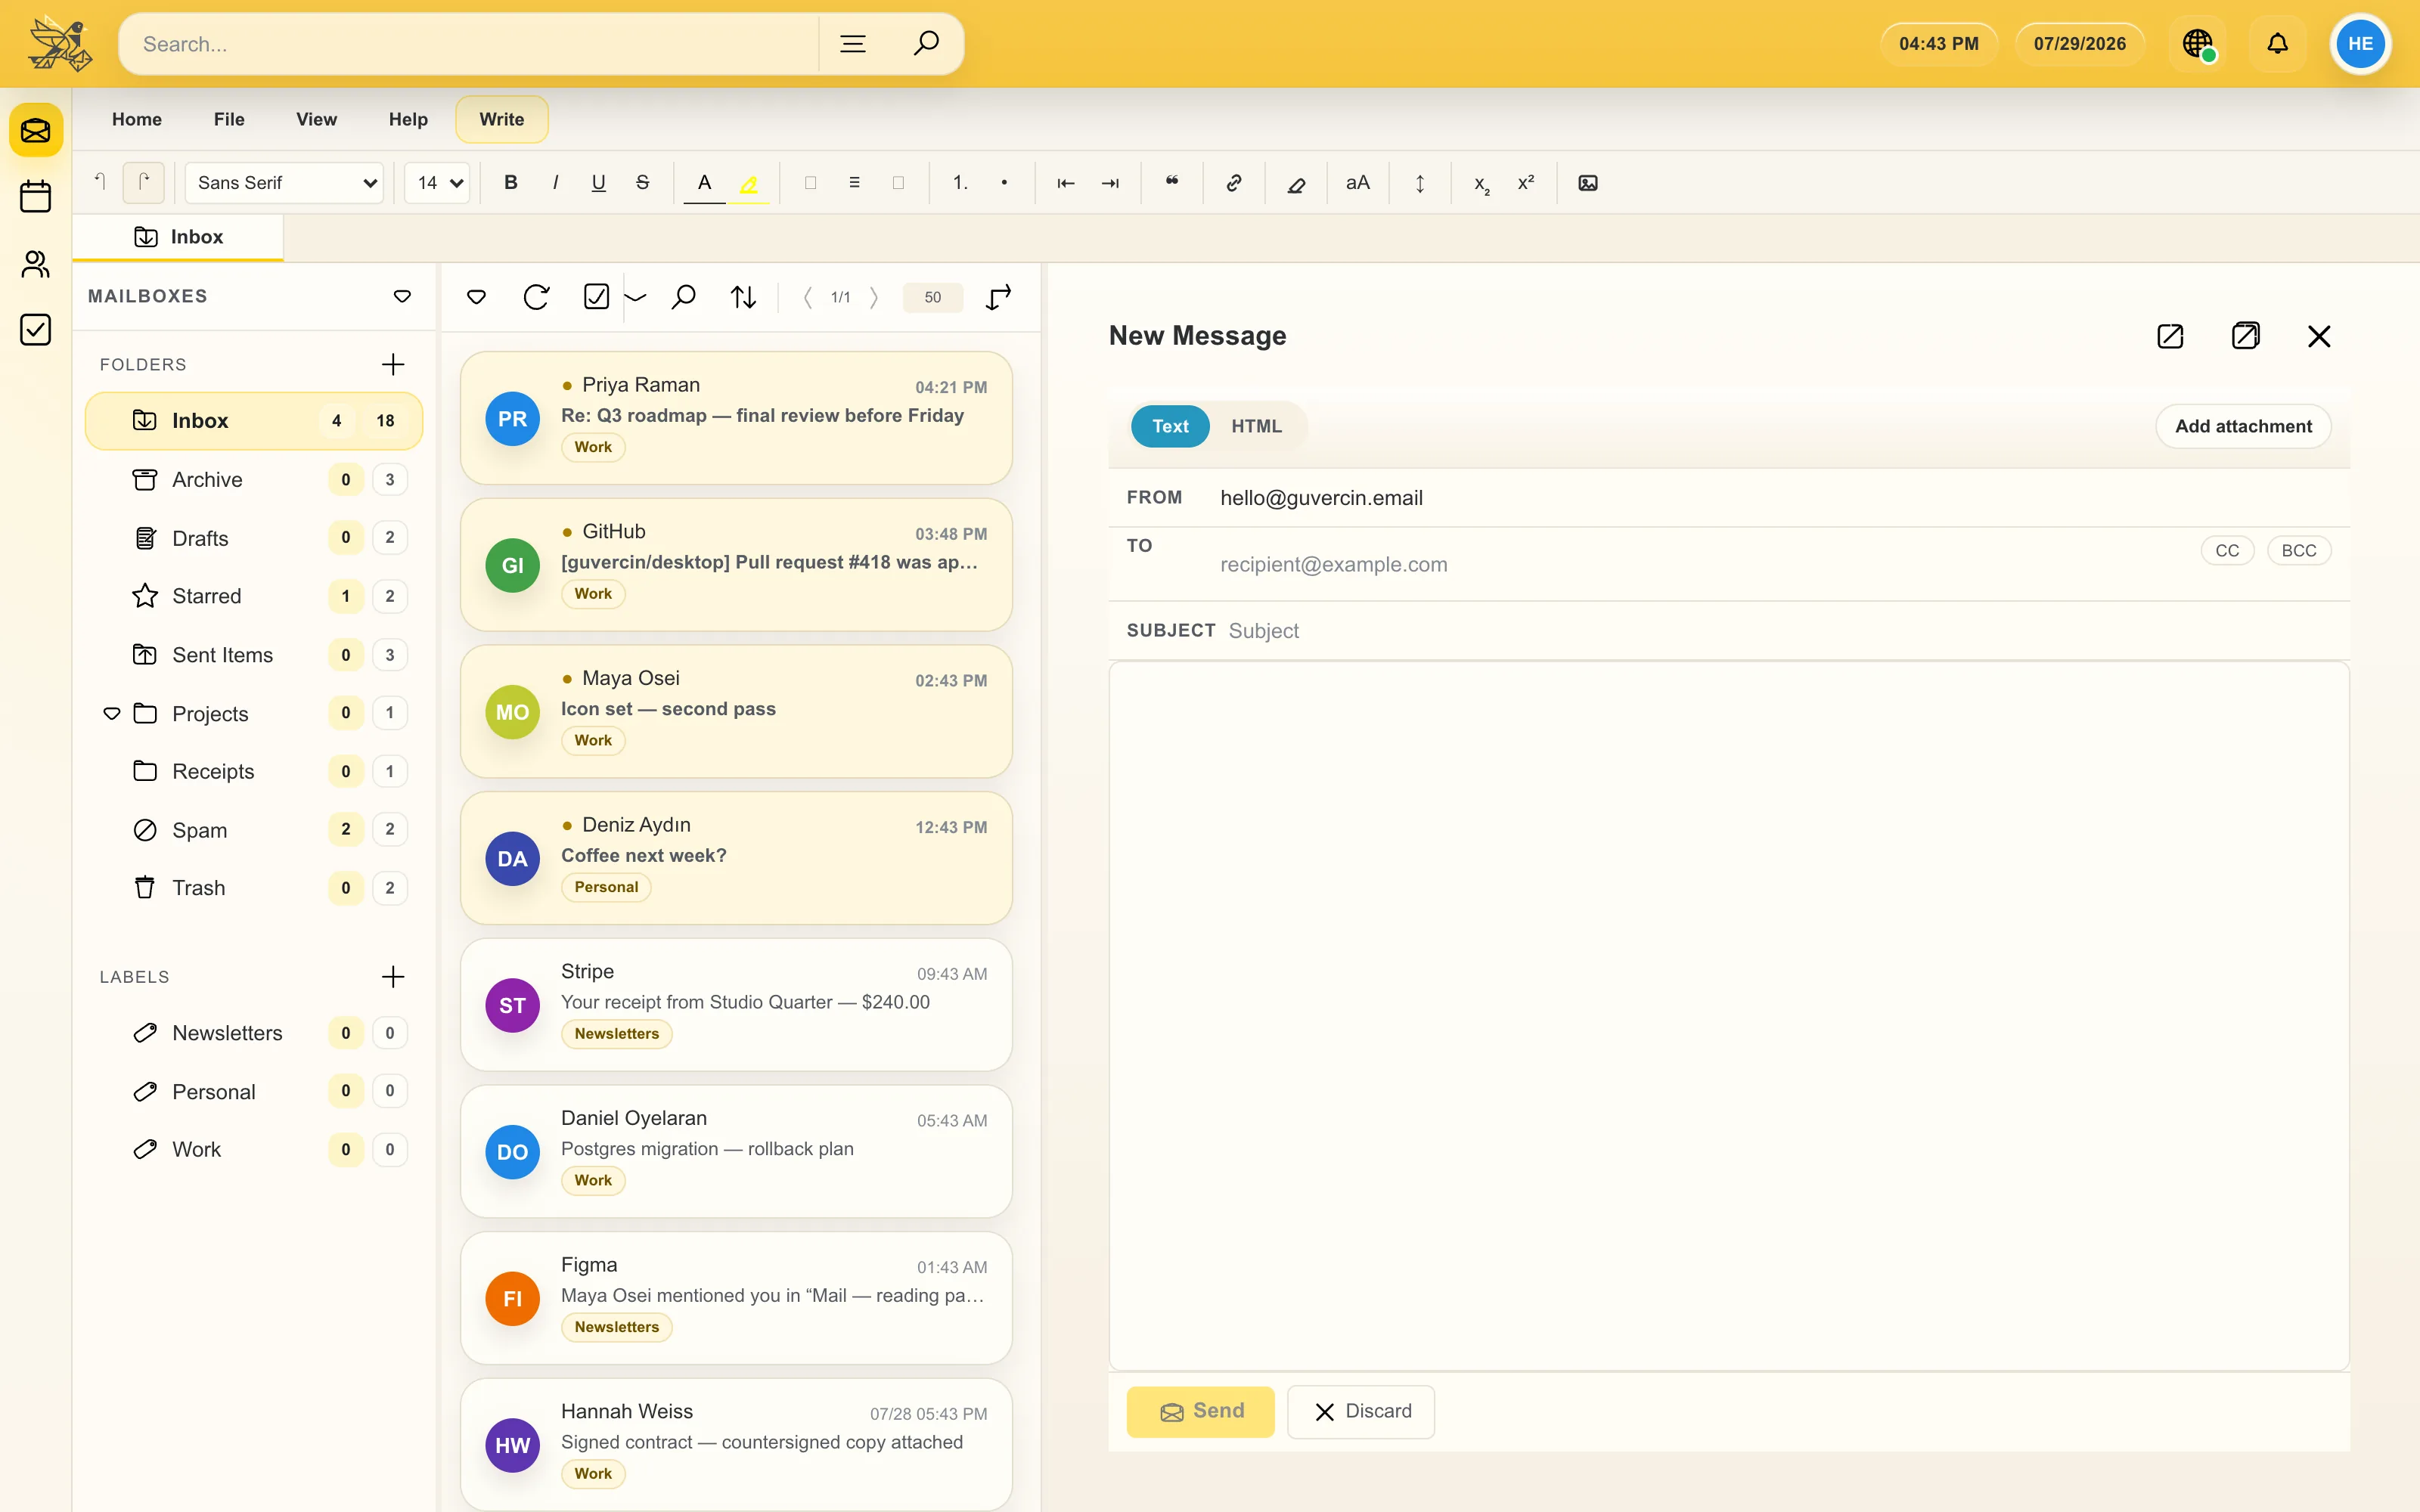Image resolution: width=2420 pixels, height=1512 pixels.
Task: Sort messages with the up-down arrows icon
Action: [743, 297]
